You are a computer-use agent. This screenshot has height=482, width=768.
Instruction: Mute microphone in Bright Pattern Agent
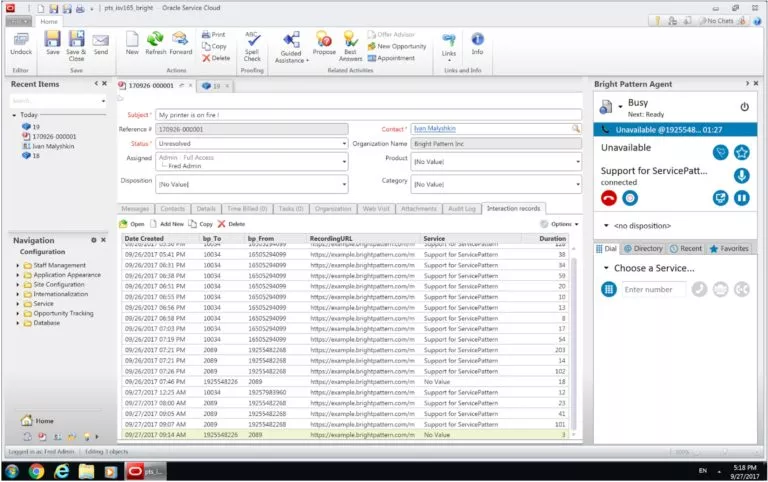tap(742, 175)
